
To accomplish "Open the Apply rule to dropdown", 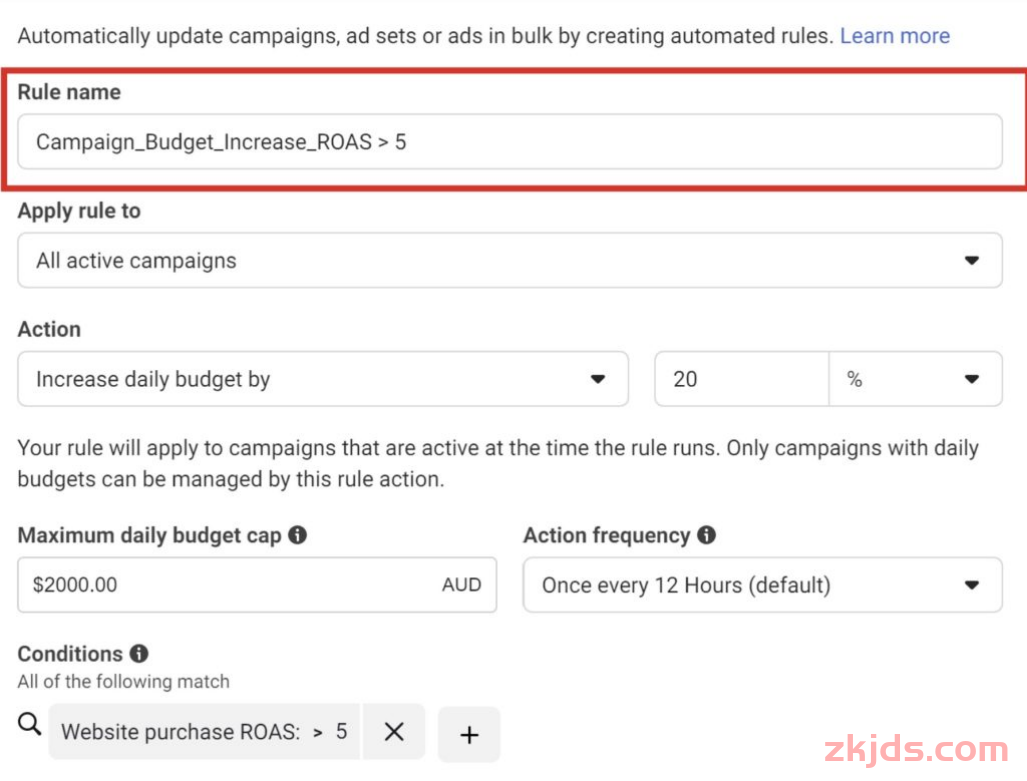I will (x=510, y=261).
